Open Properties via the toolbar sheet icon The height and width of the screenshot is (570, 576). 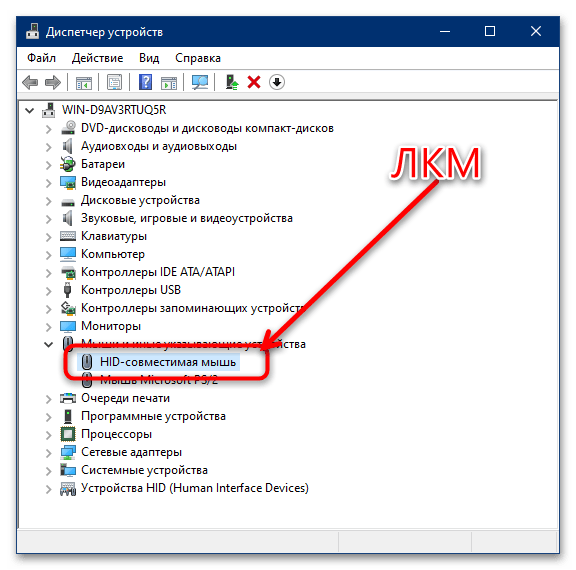click(114, 82)
